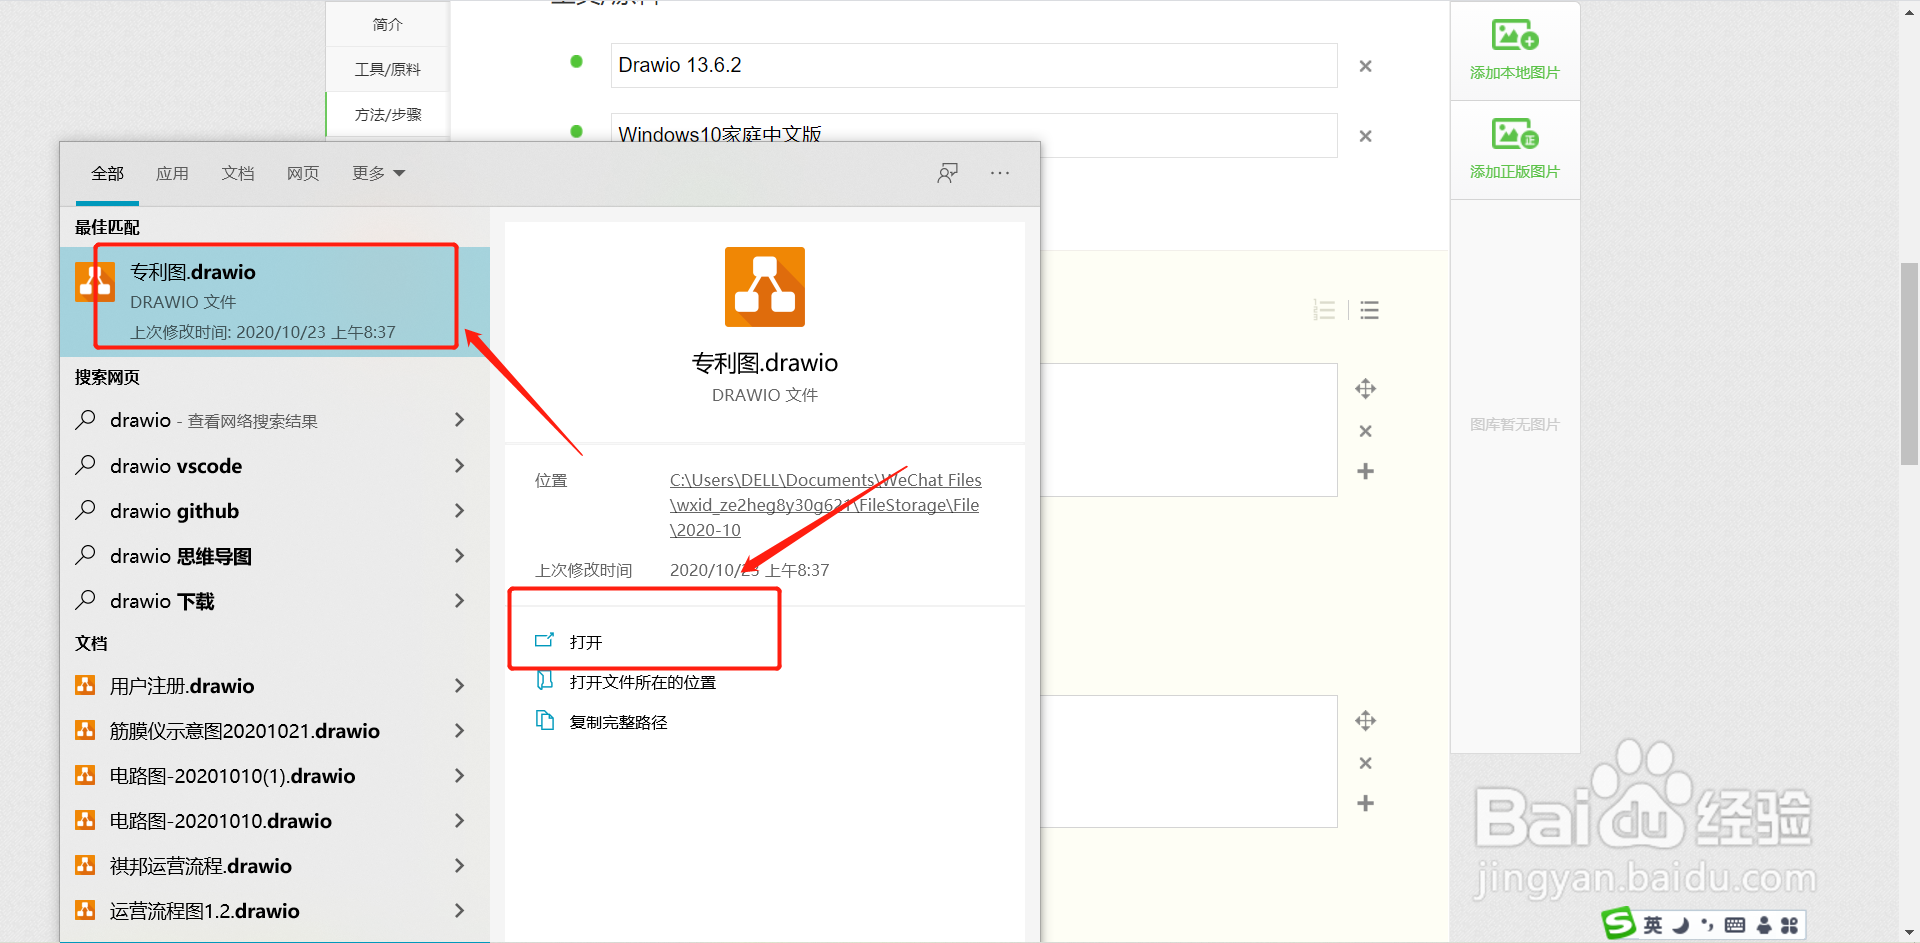This screenshot has width=1920, height=943.
Task: Expand the 更多 dropdown filter
Action: (x=378, y=173)
